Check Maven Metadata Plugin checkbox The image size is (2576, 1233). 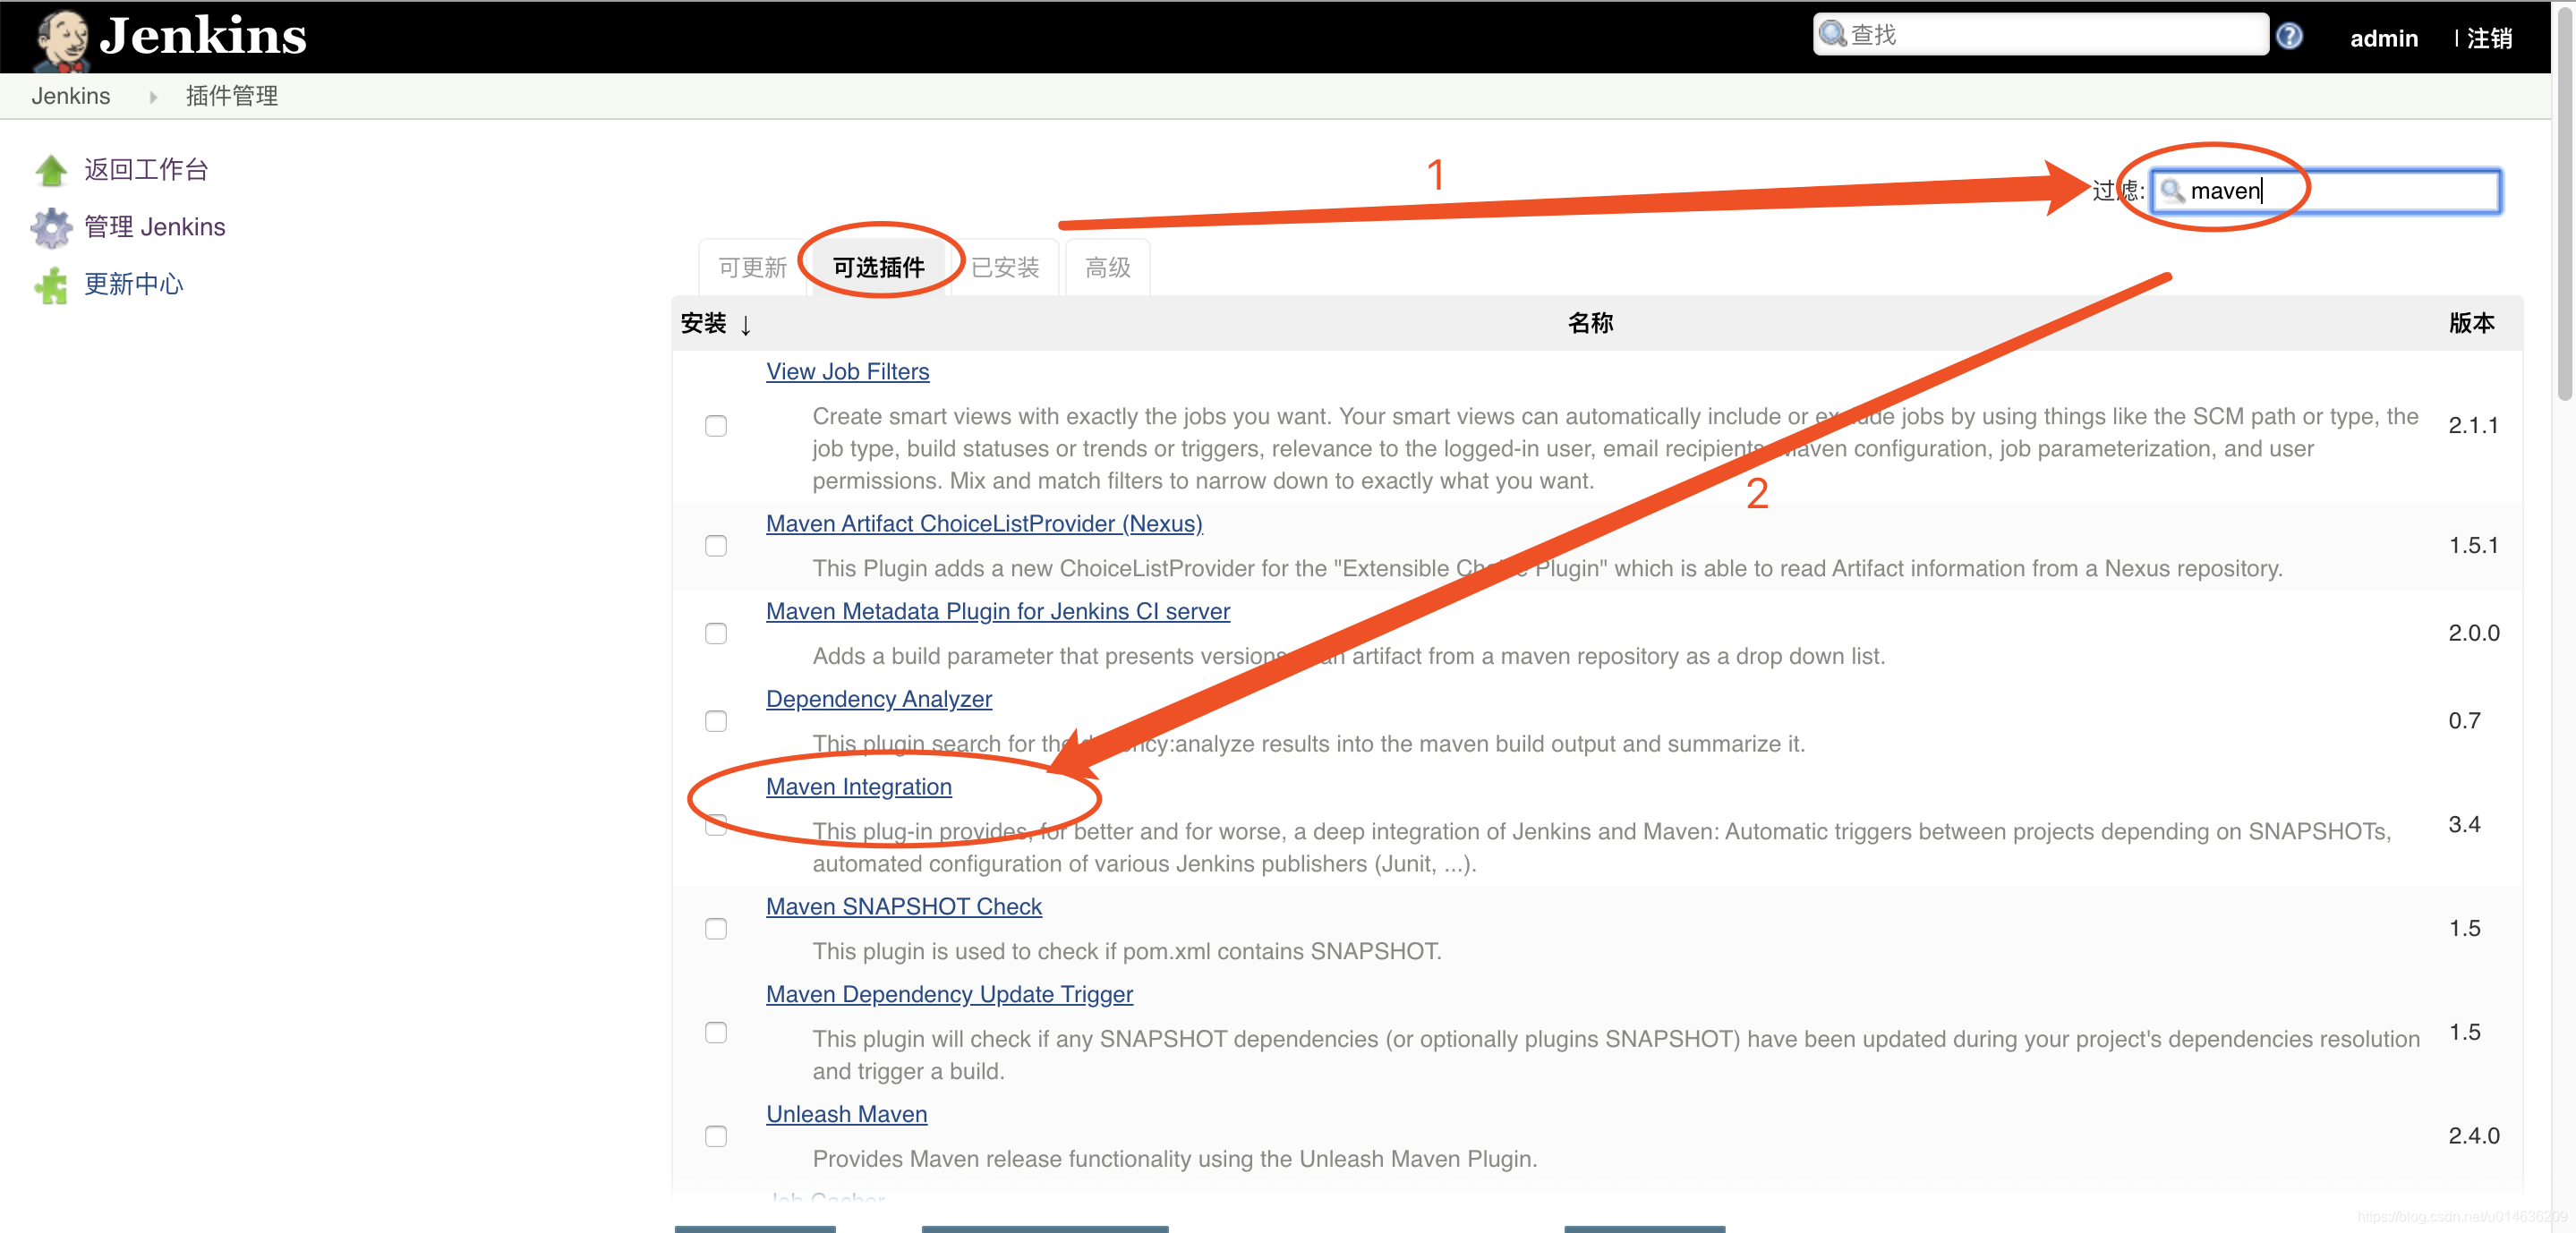pyautogui.click(x=716, y=634)
